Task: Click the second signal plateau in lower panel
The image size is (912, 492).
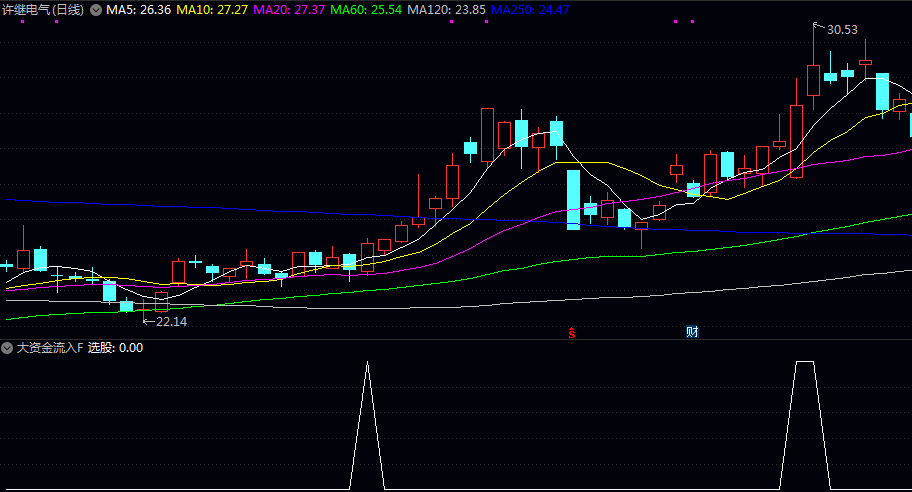Action: click(x=805, y=363)
